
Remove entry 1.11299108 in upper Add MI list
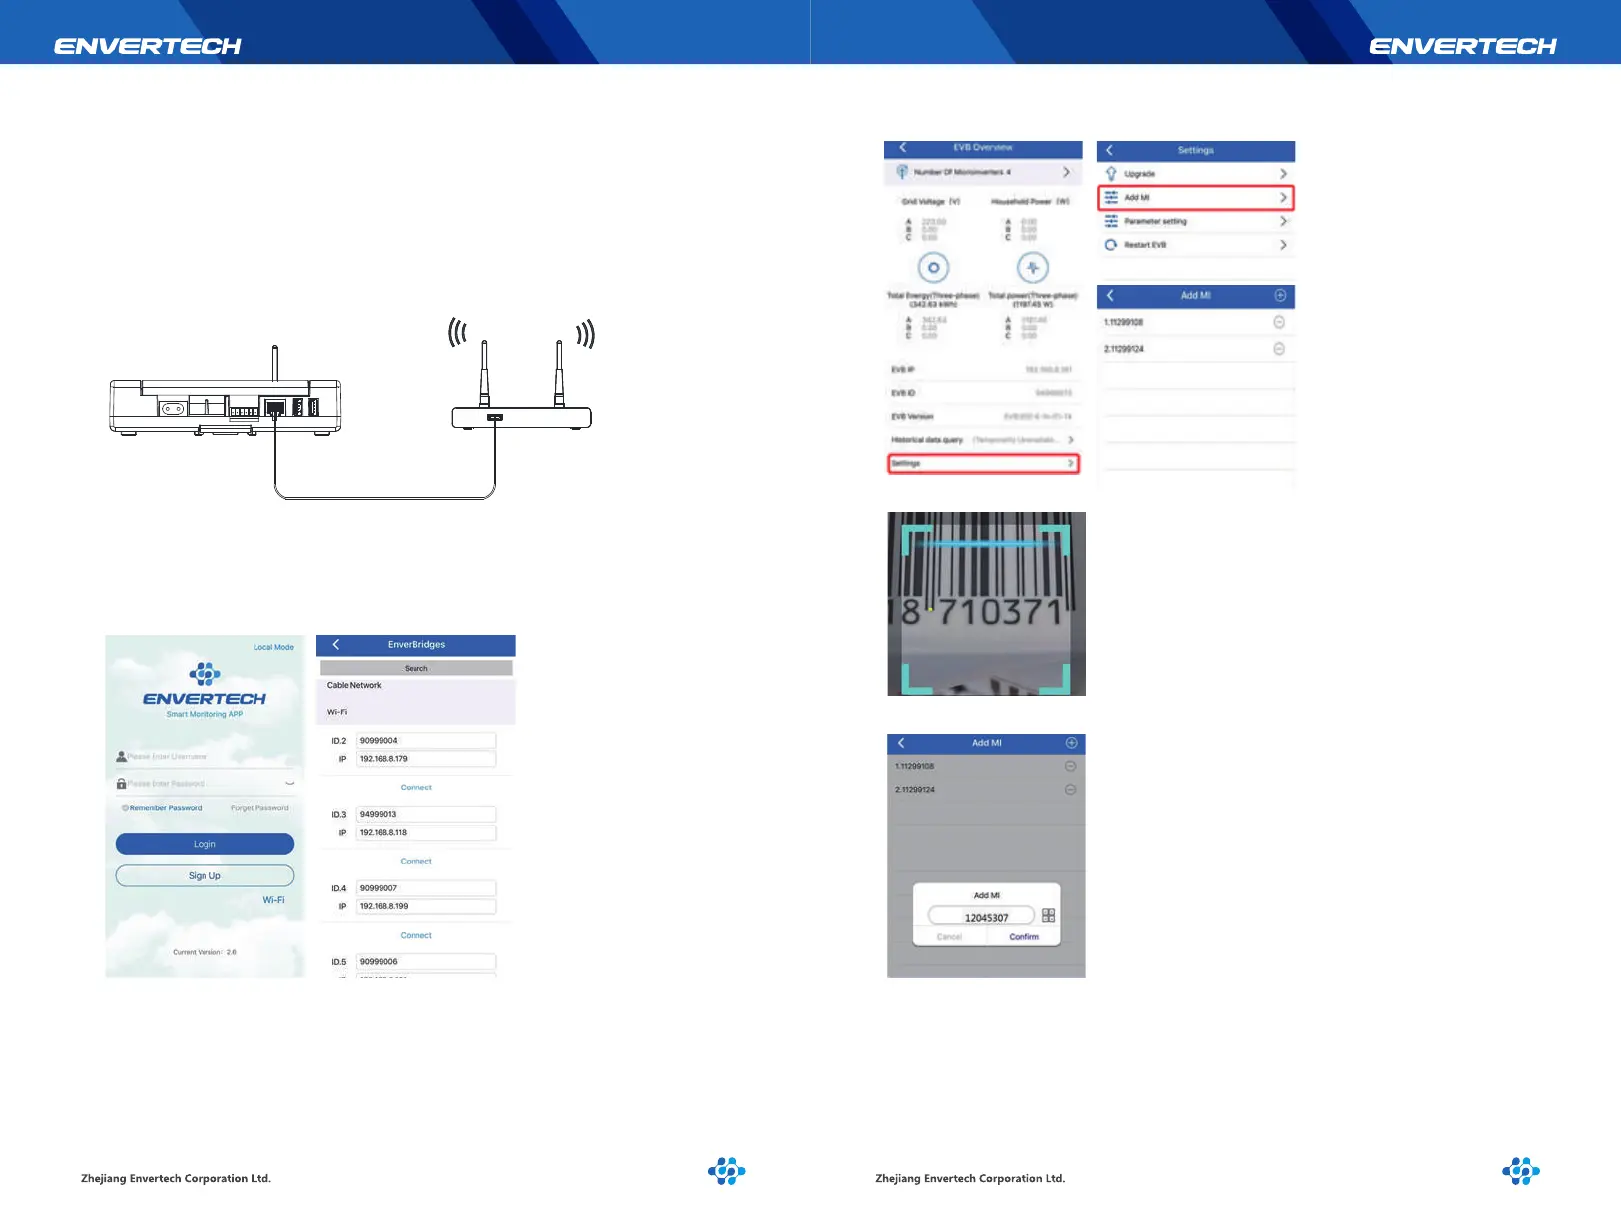tap(1278, 322)
